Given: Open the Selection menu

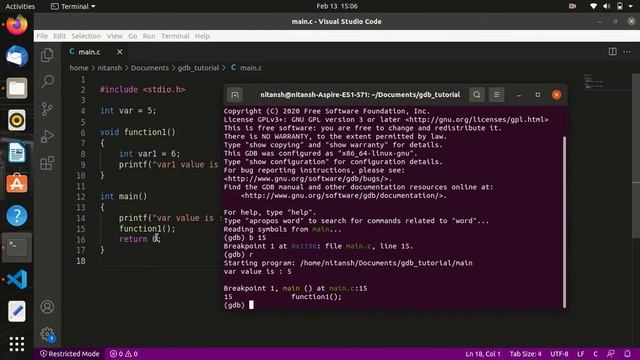Looking at the screenshot, I should click(86, 36).
